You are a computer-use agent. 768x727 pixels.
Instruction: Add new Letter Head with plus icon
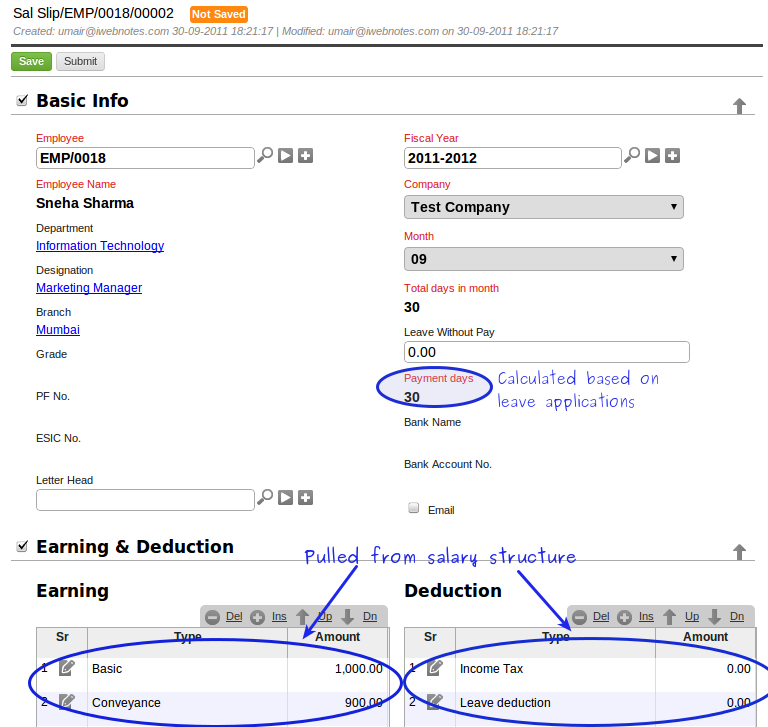coord(306,498)
